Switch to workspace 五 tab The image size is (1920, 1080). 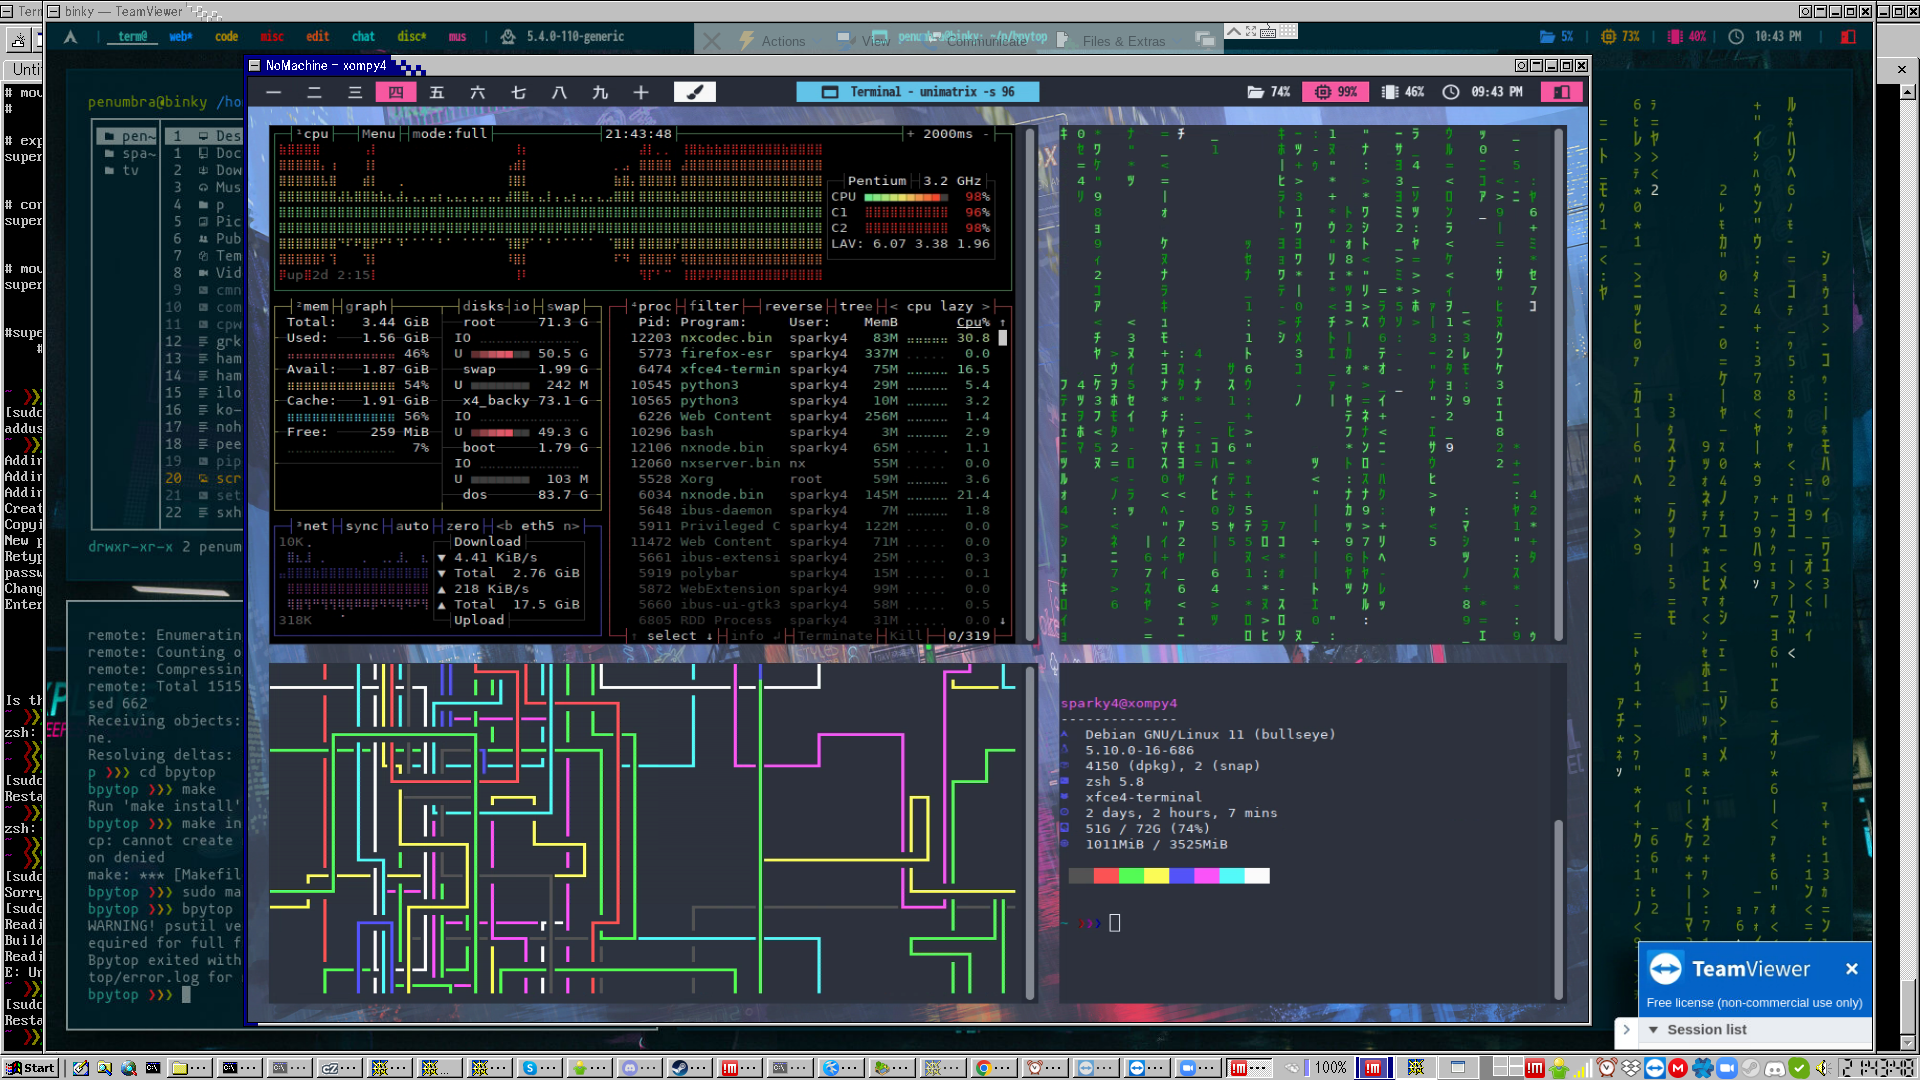[x=436, y=92]
